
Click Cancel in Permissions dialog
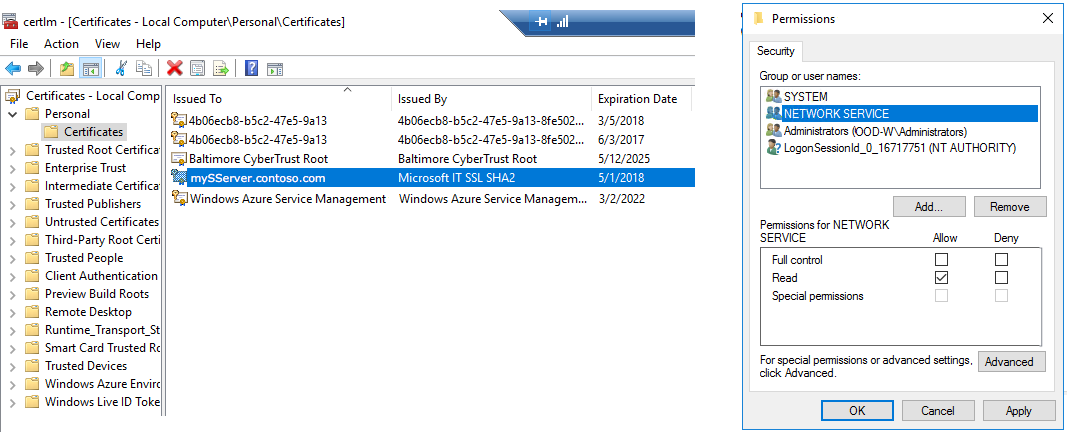(937, 410)
